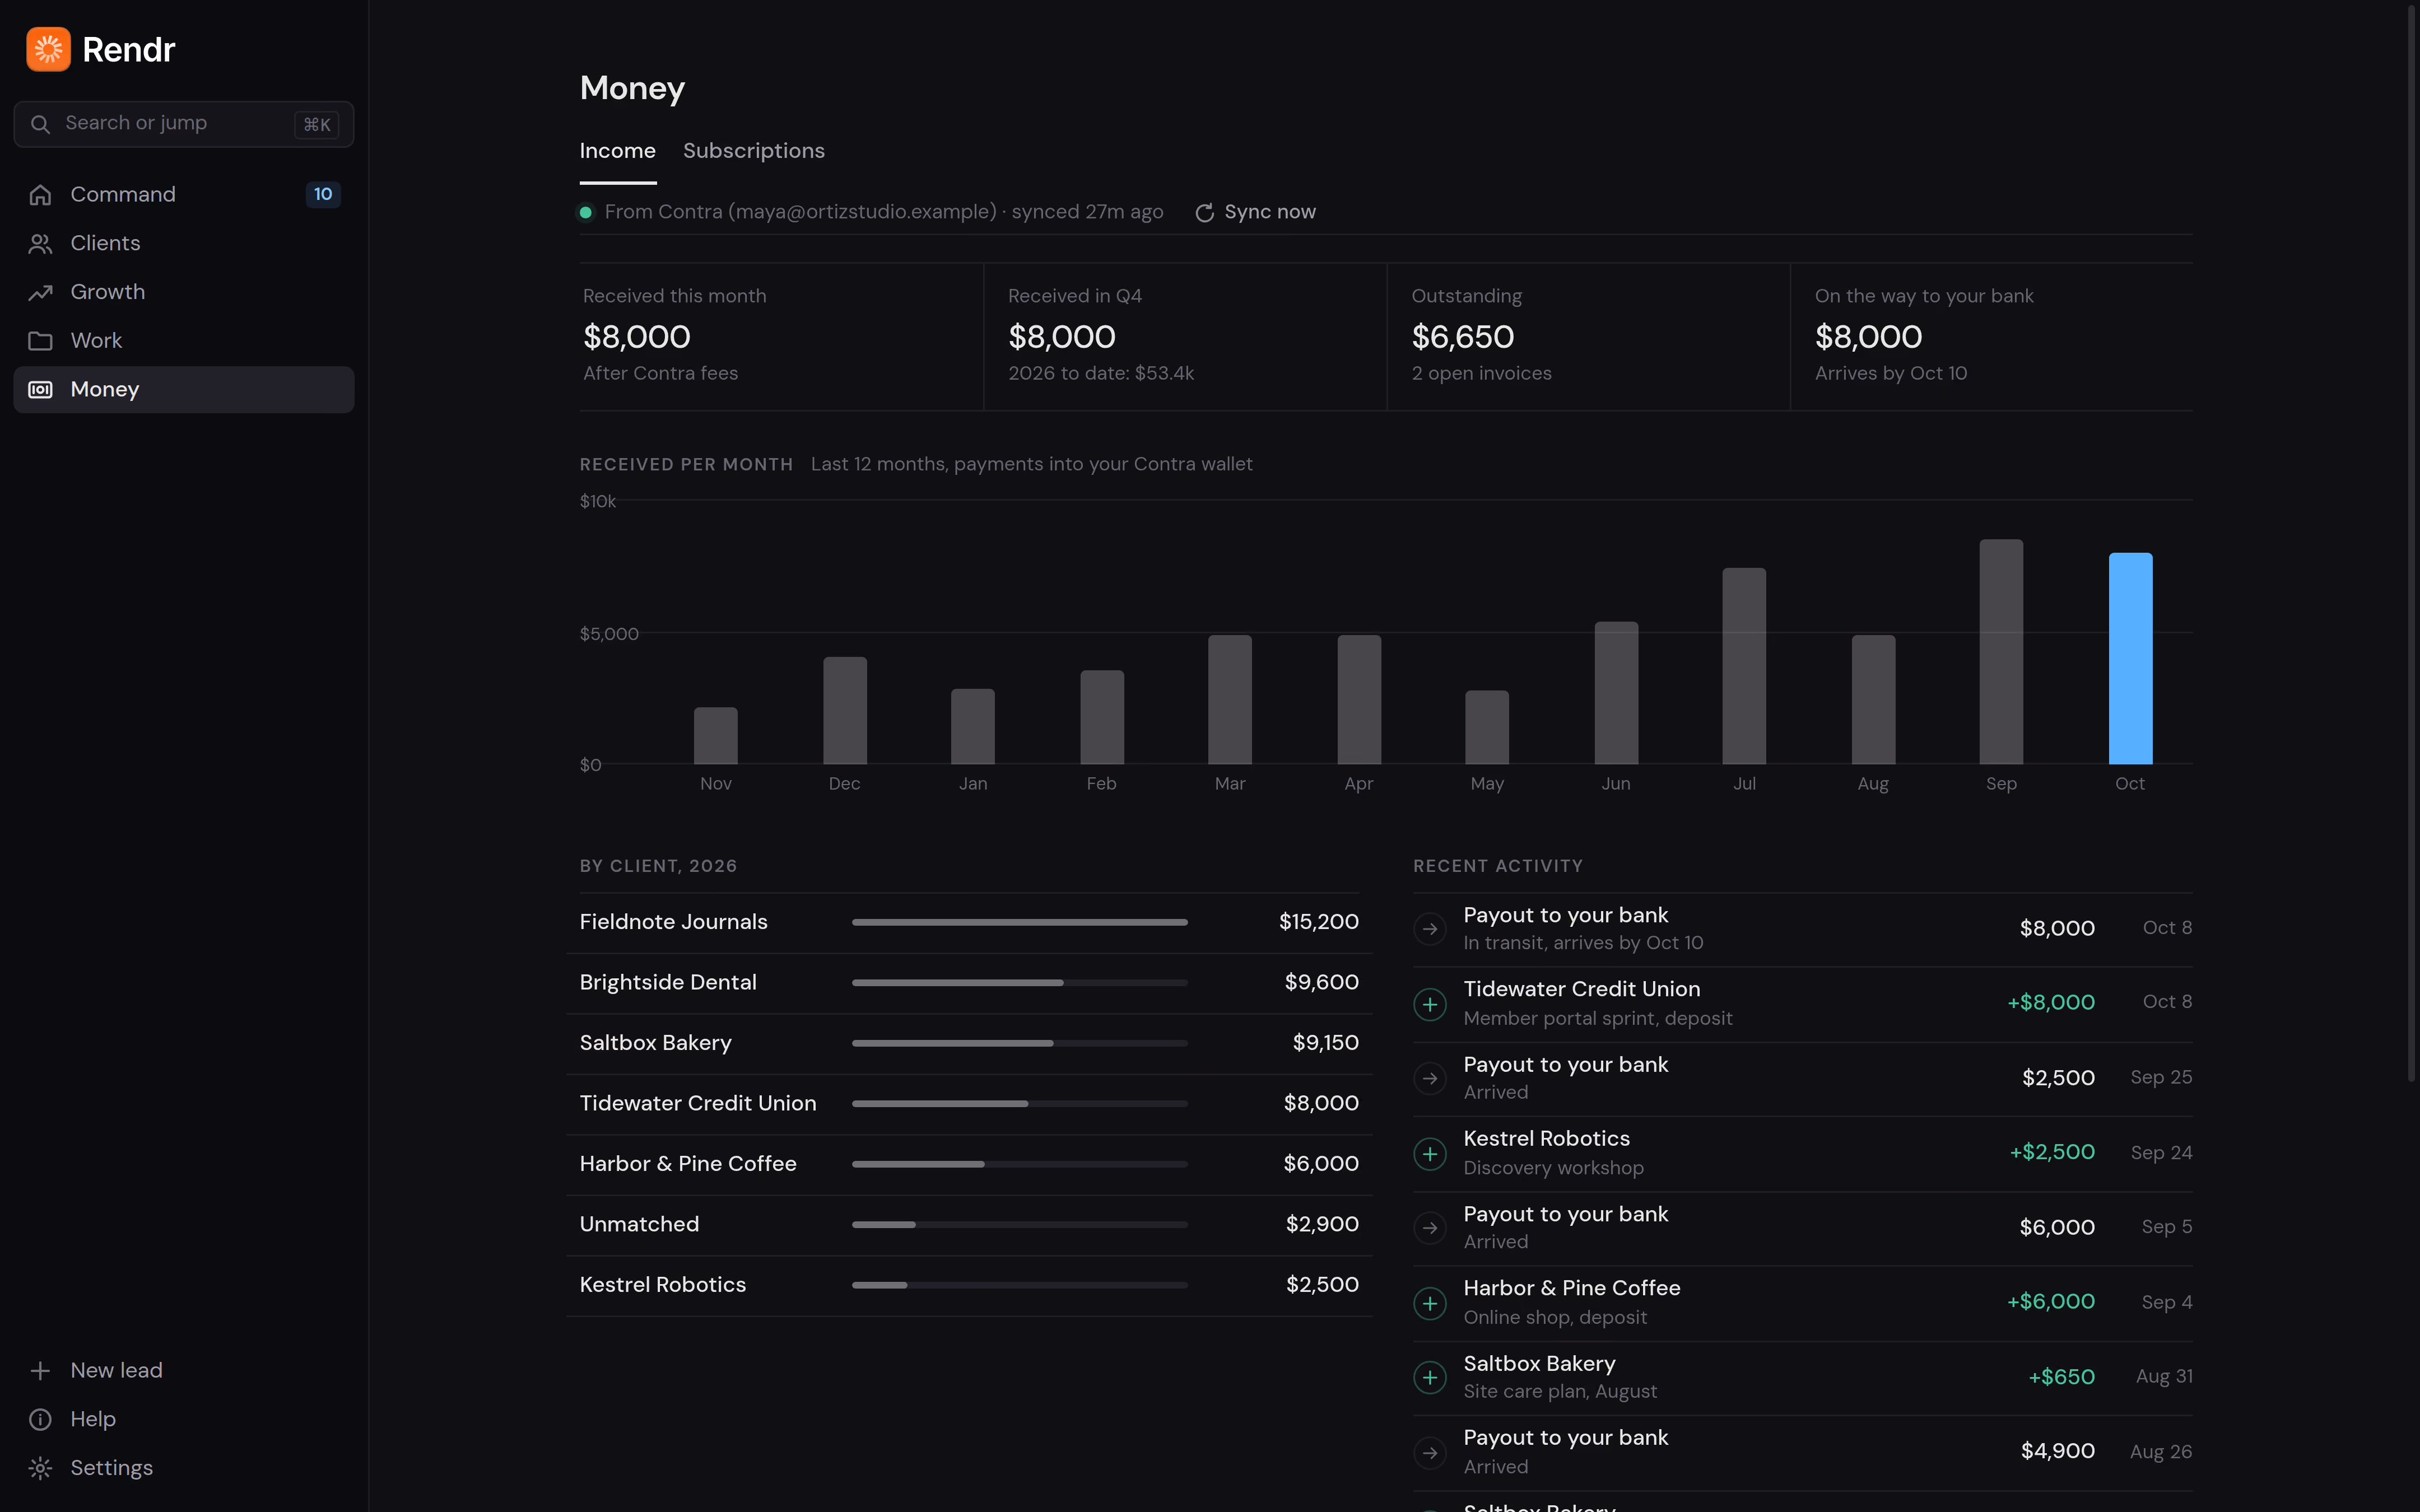Open the Help label in sidebar
Viewport: 2420px width, 1512px height.
point(93,1419)
